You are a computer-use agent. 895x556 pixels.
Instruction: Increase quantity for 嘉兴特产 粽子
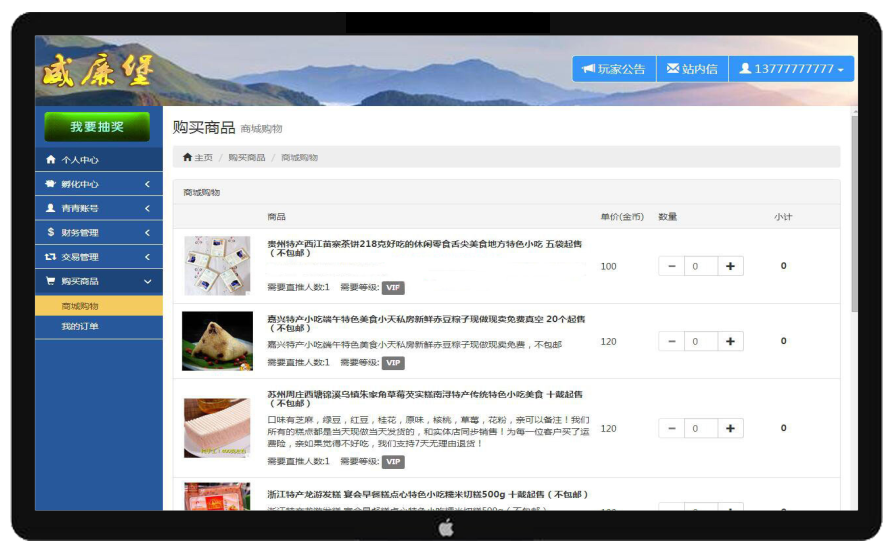[730, 341]
